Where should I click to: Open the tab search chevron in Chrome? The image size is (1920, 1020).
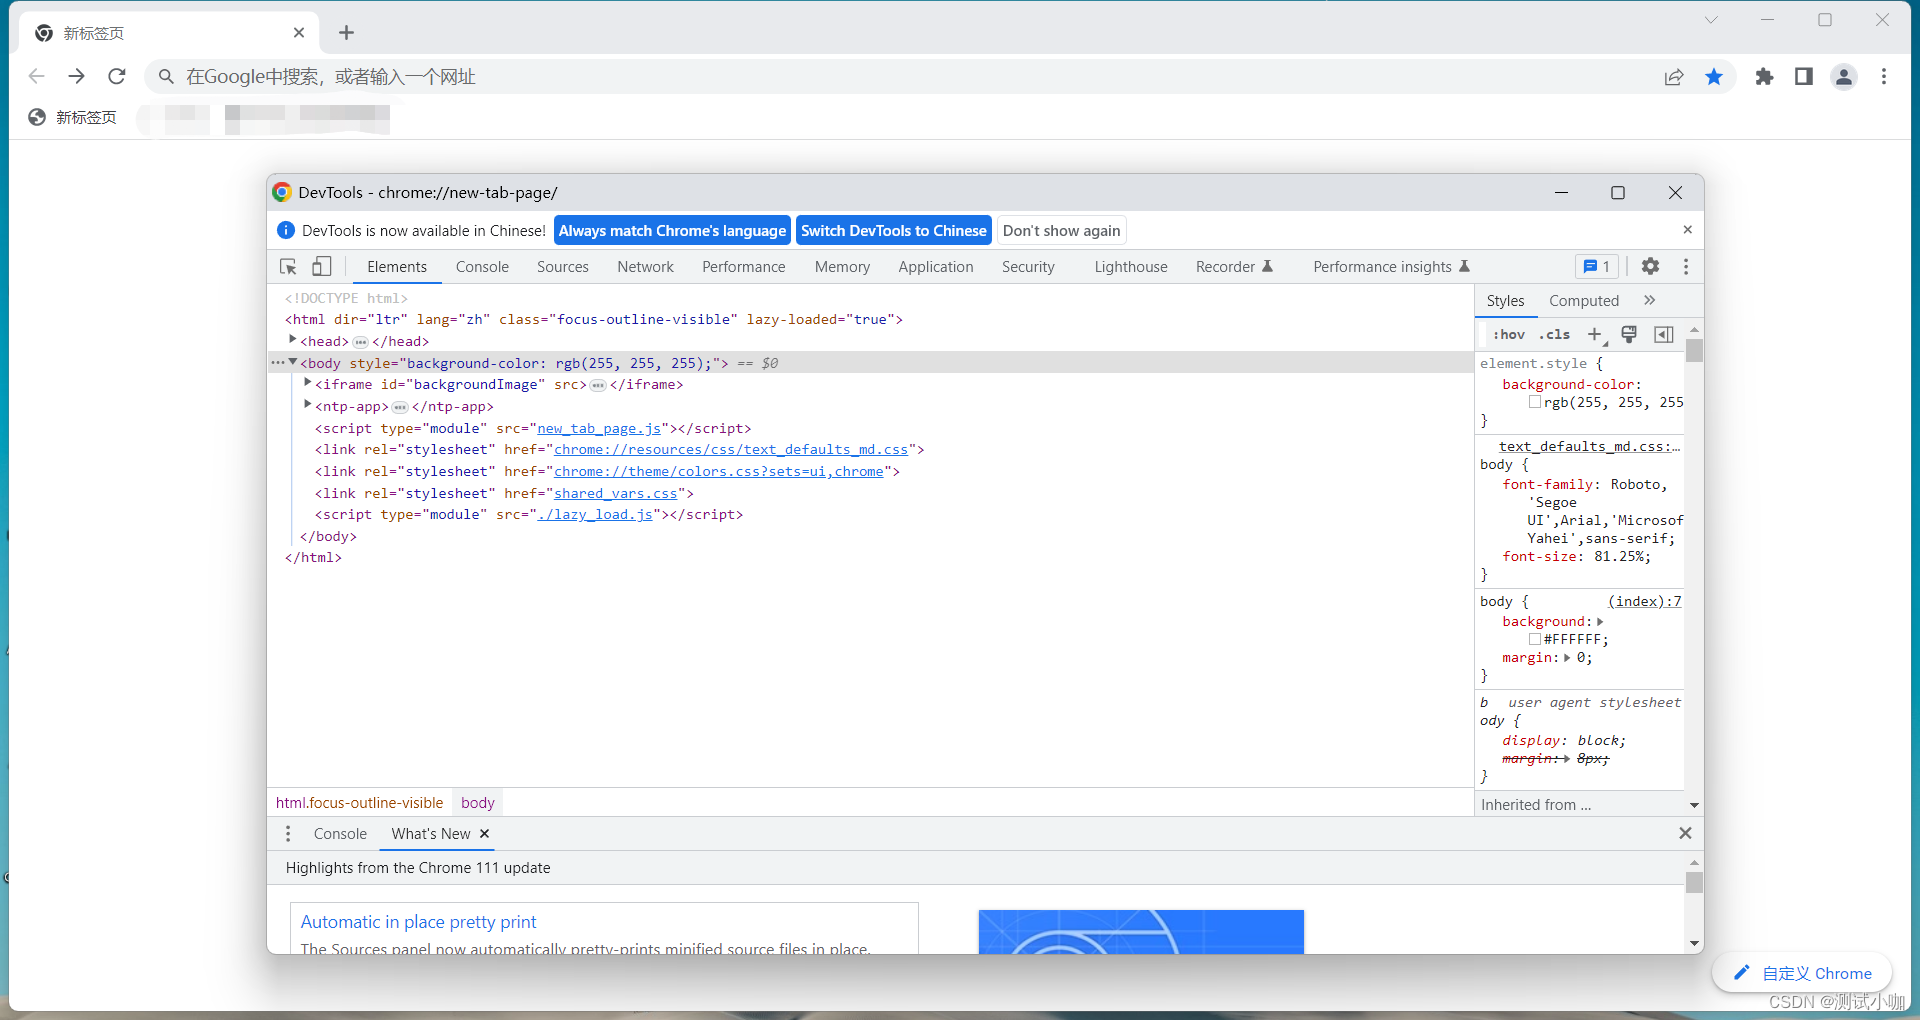coord(1711,20)
